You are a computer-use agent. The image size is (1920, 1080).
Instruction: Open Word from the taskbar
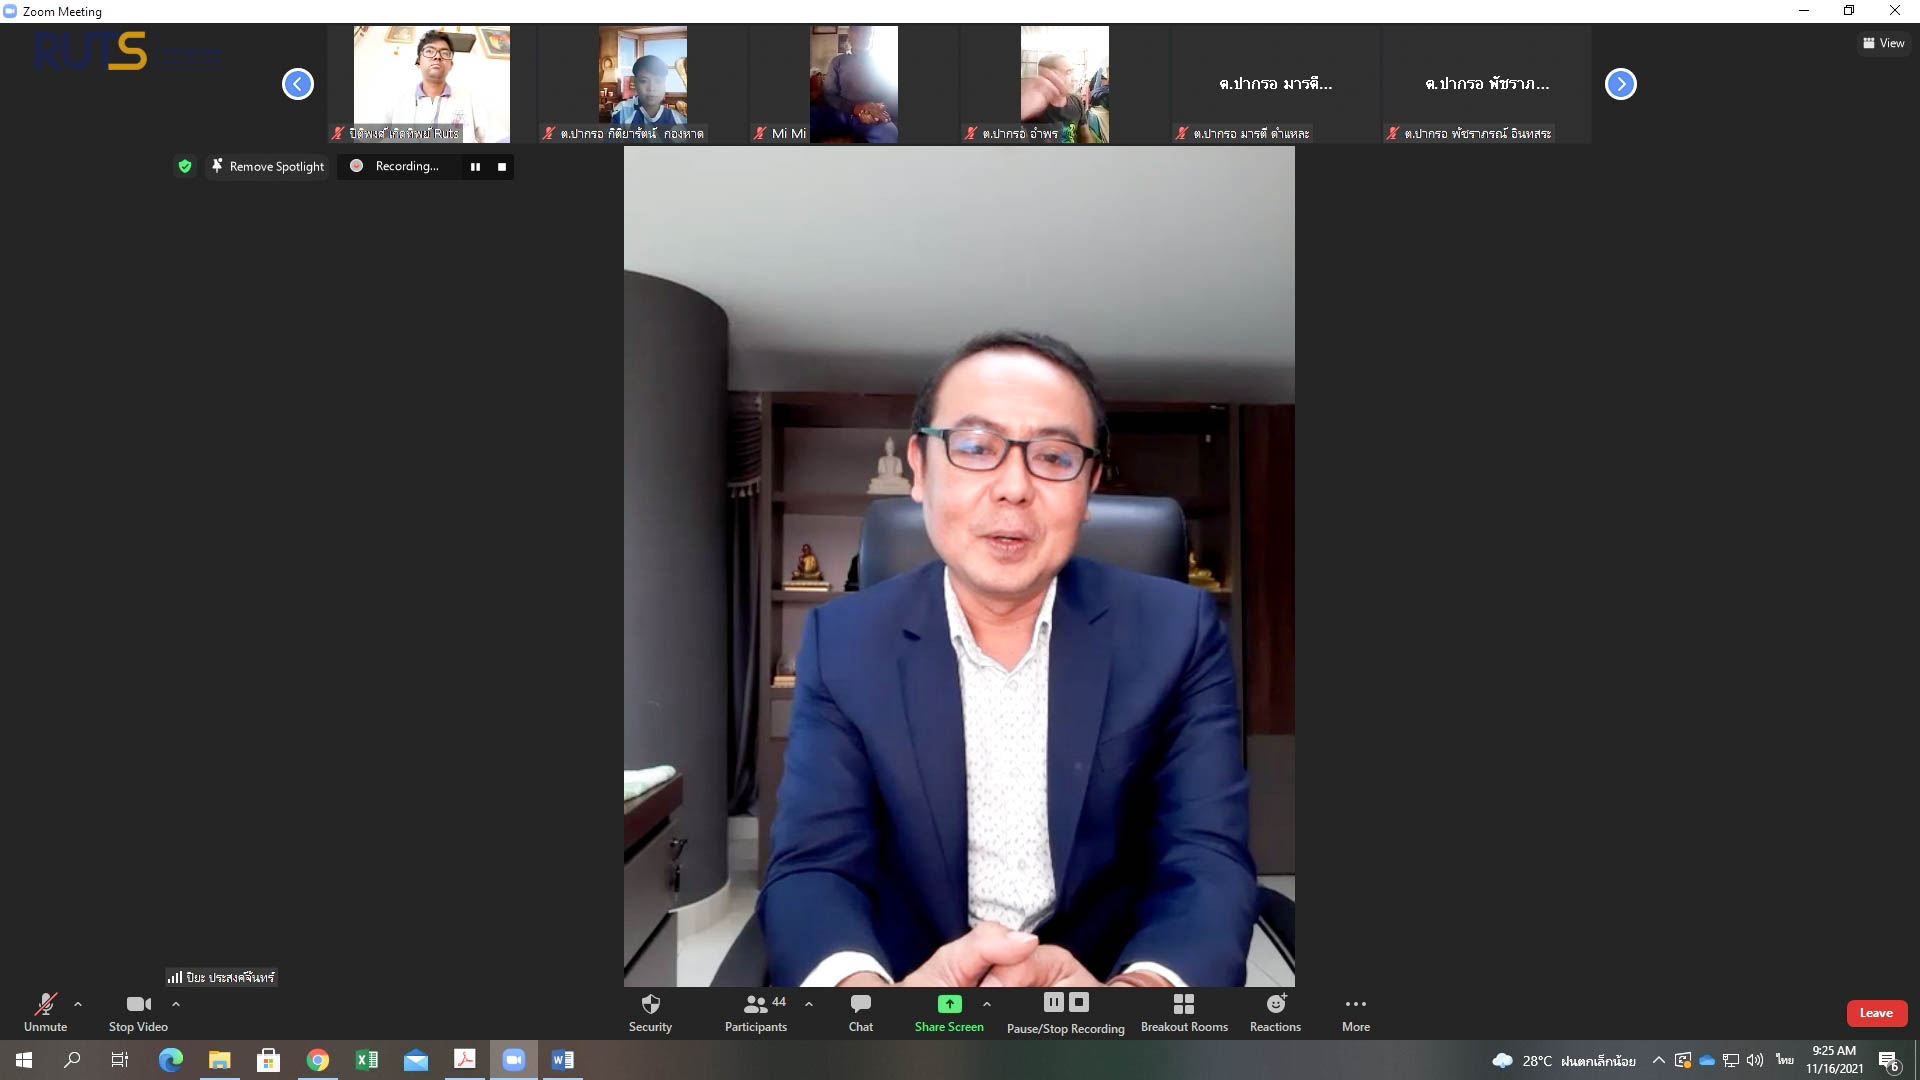(563, 1060)
